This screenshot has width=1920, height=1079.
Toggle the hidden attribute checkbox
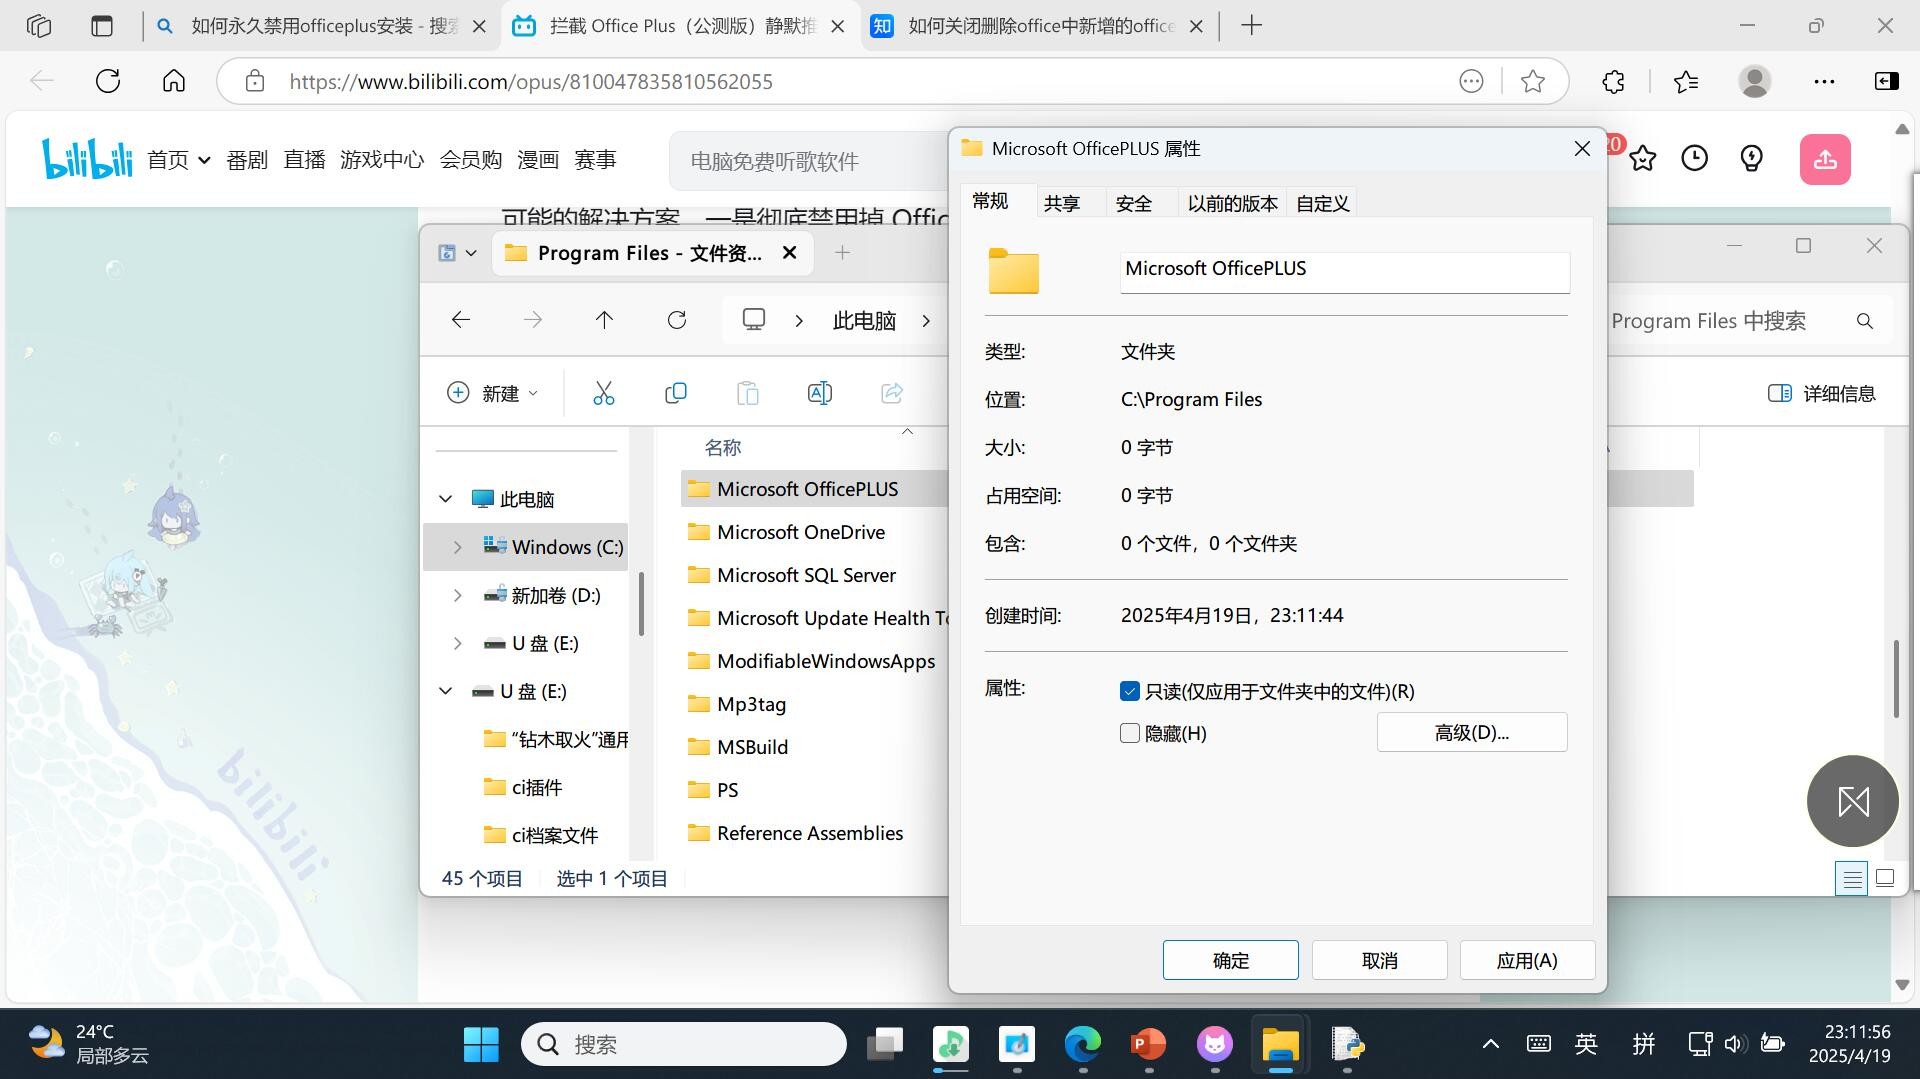tap(1130, 733)
